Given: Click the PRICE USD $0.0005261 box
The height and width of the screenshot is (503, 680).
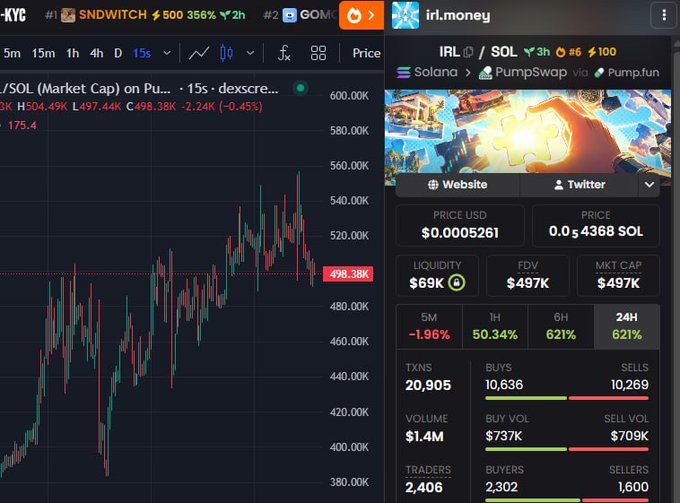Looking at the screenshot, I should point(460,225).
